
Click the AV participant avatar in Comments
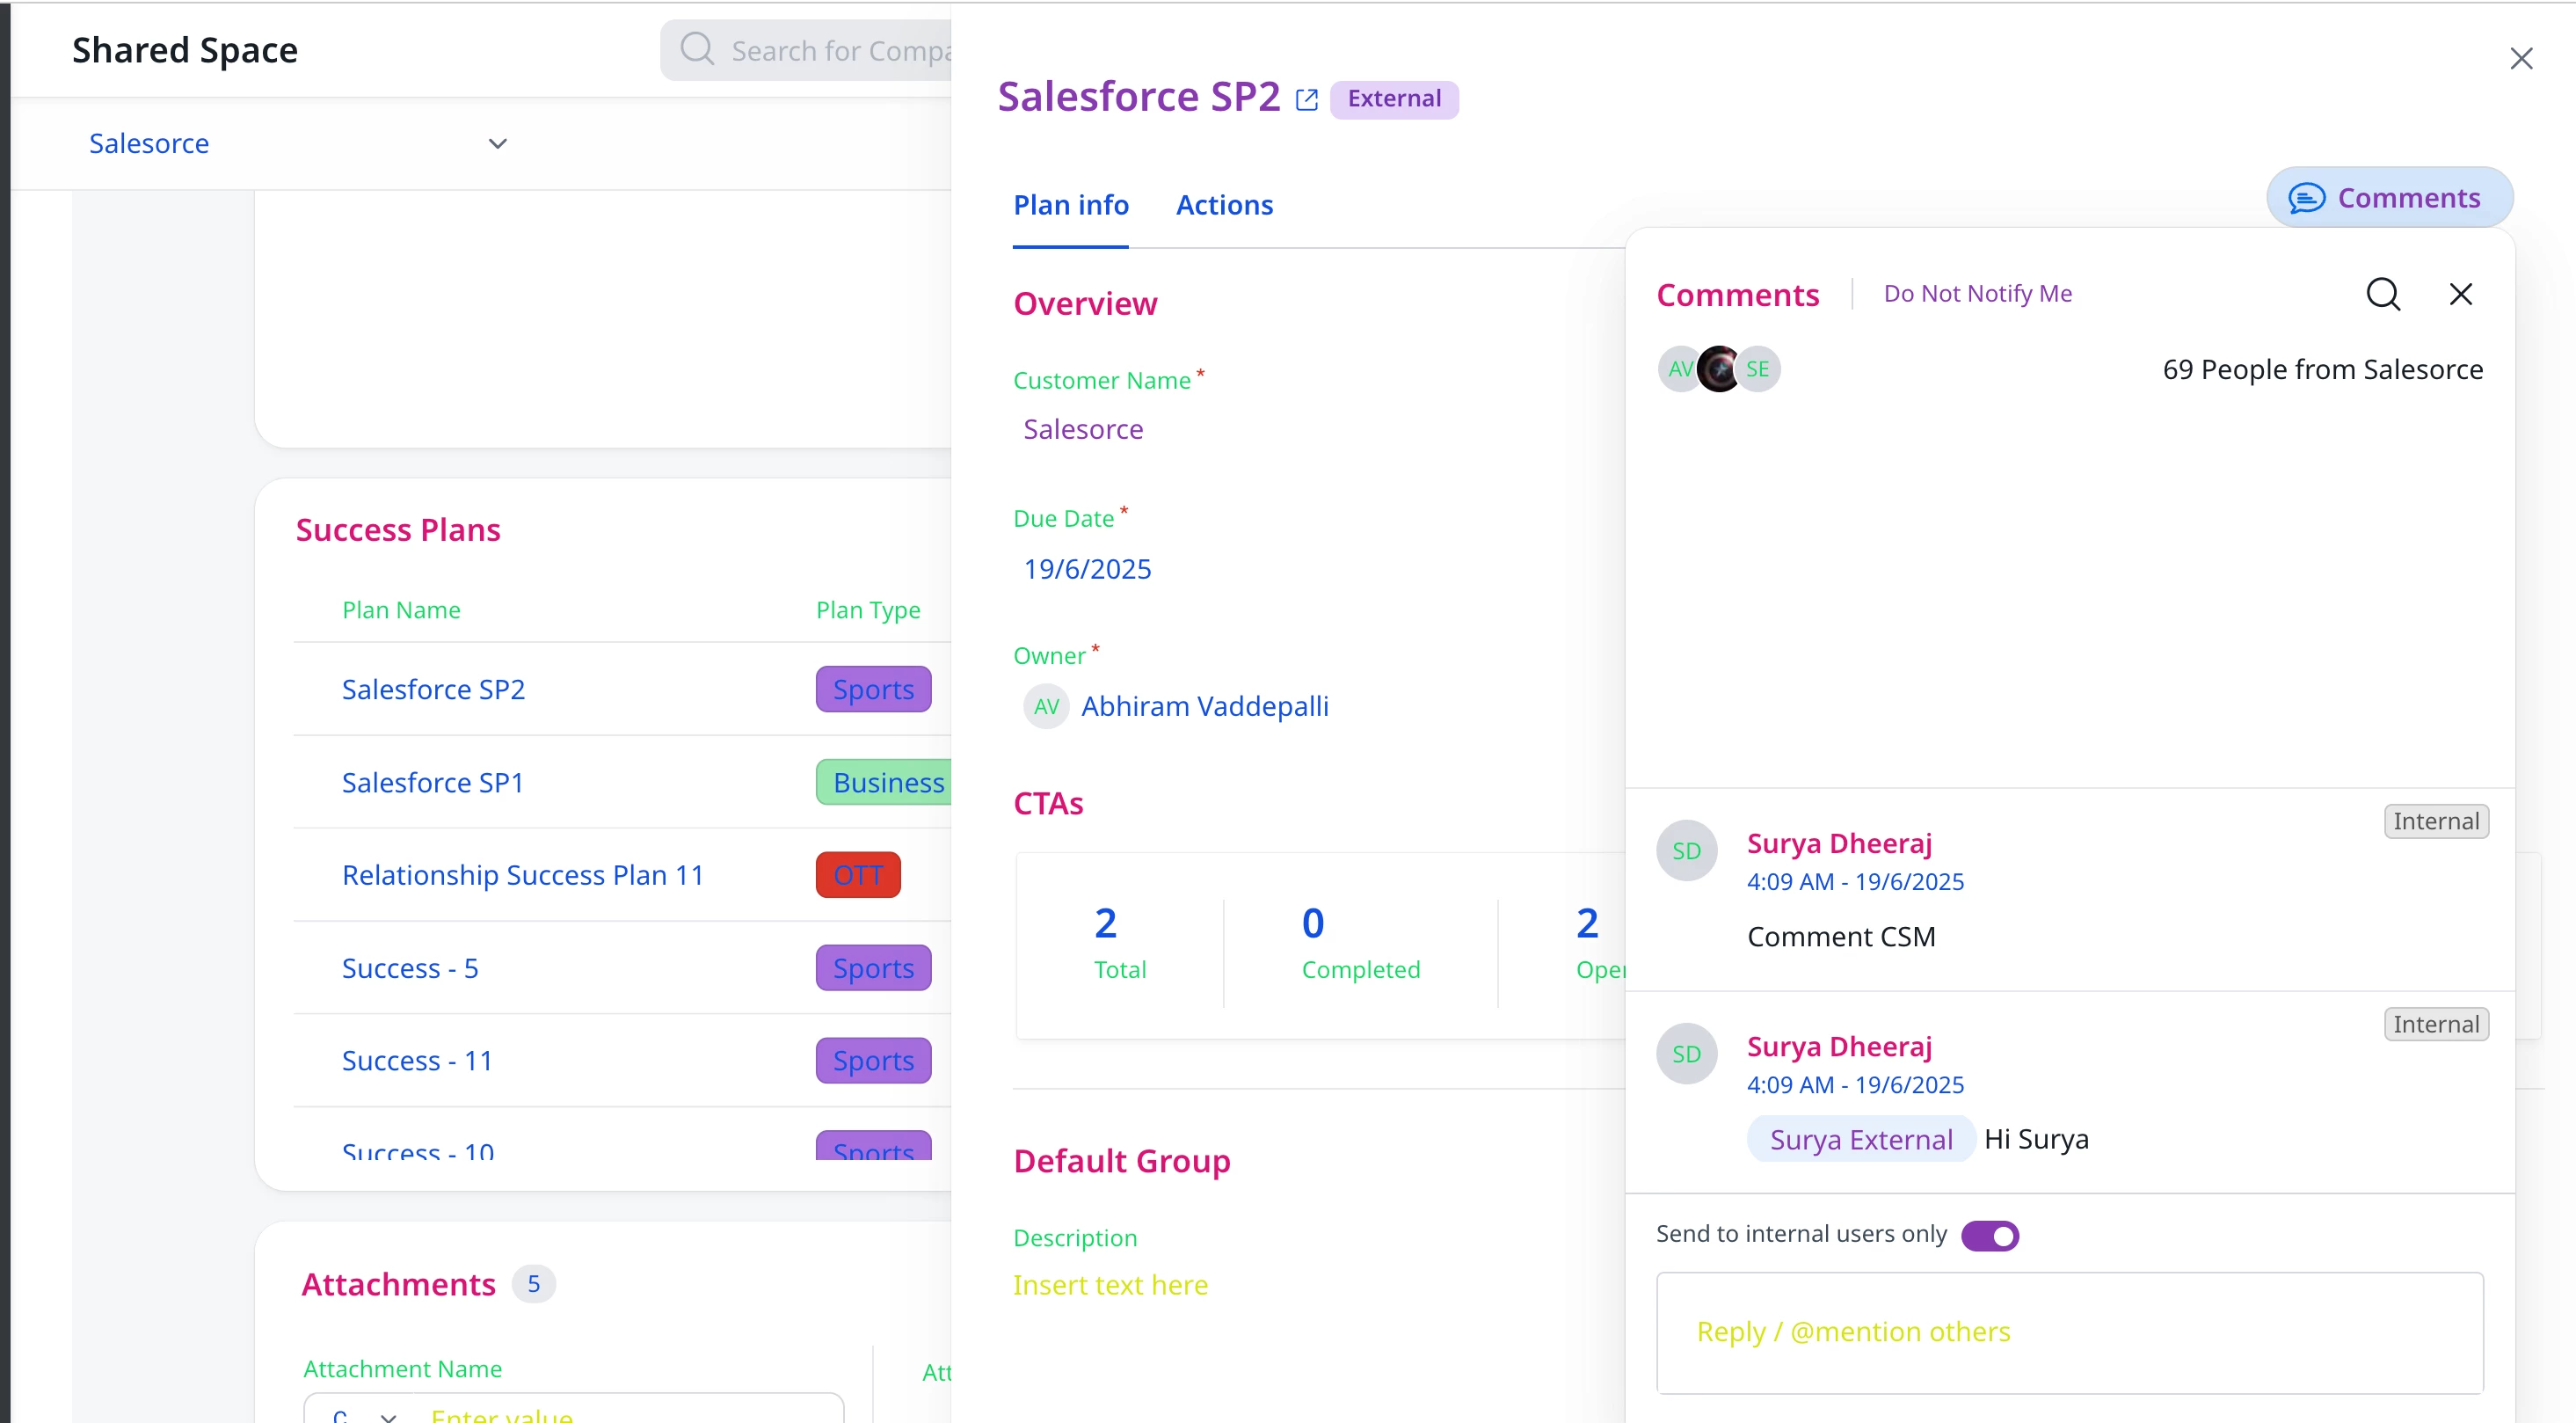click(1678, 369)
